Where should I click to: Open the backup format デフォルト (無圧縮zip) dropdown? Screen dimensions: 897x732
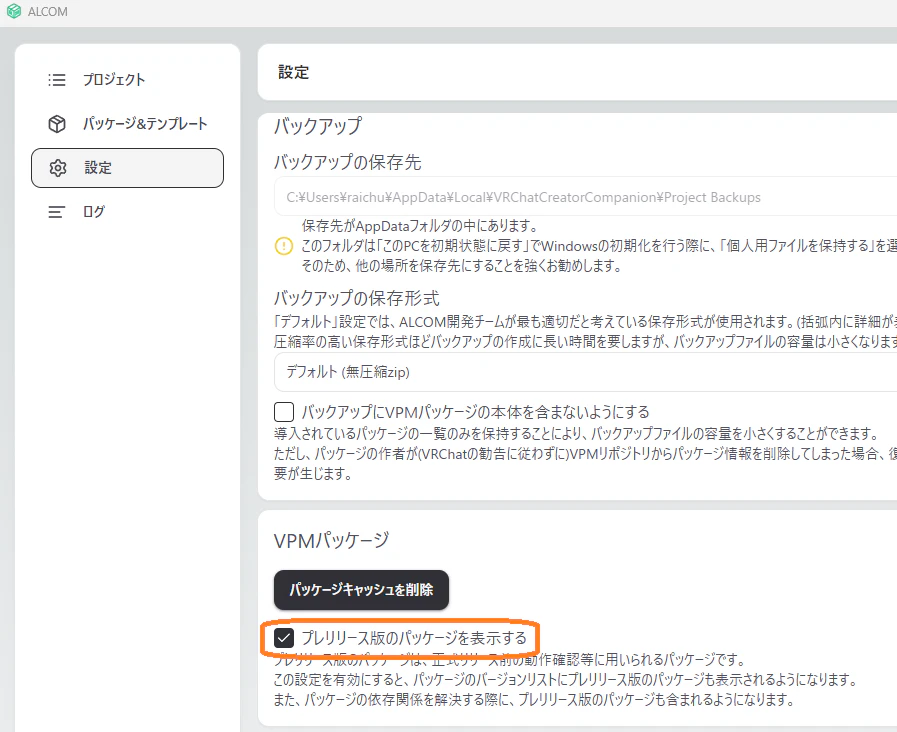coord(585,372)
